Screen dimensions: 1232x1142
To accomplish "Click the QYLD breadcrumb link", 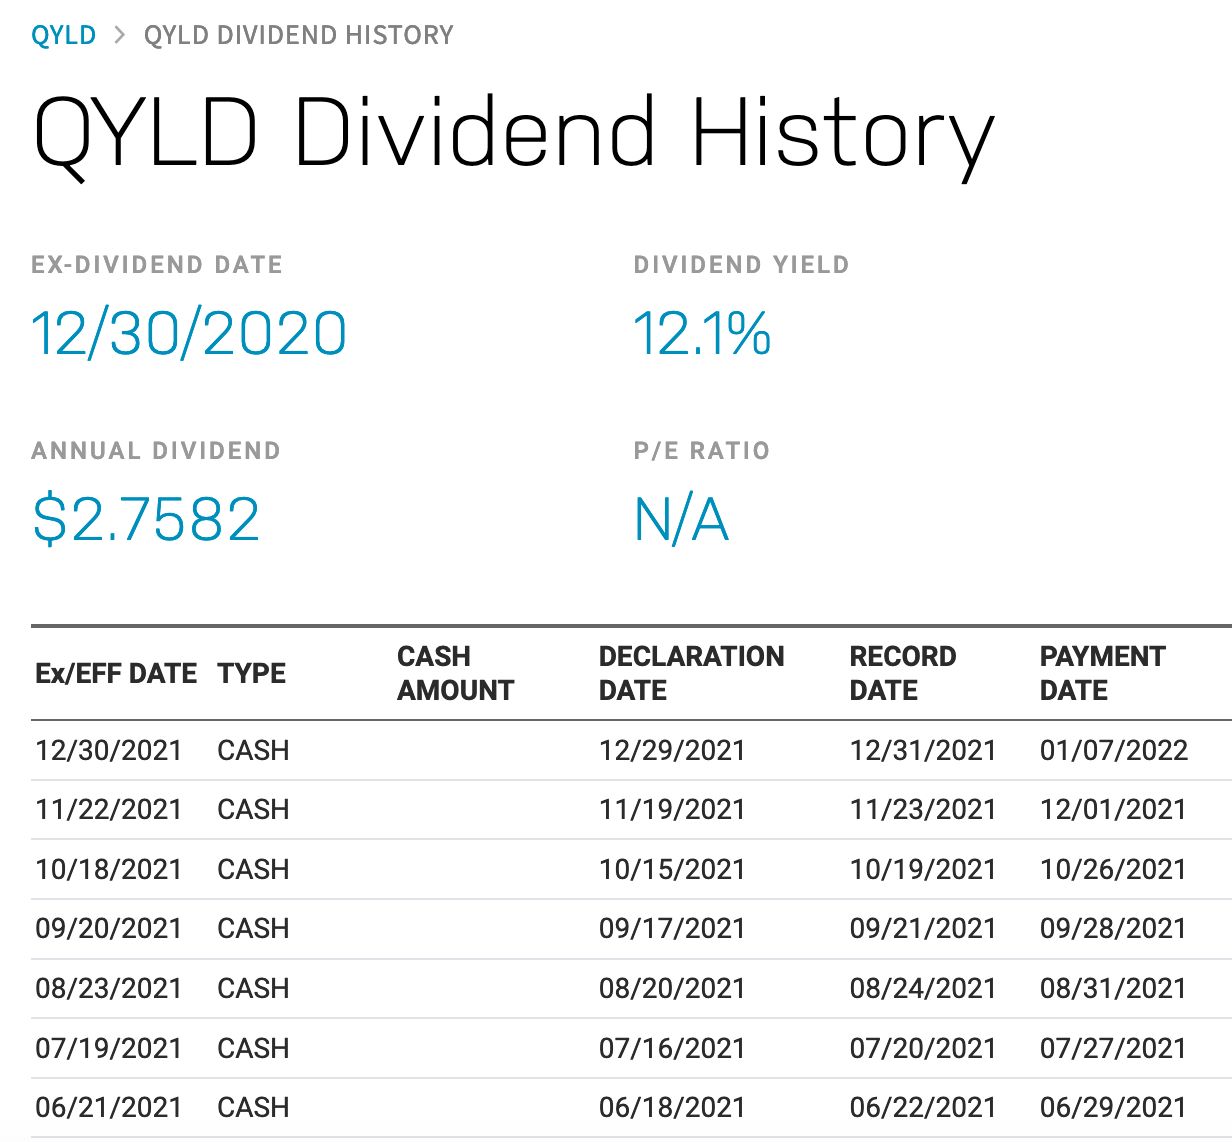I will tap(63, 36).
